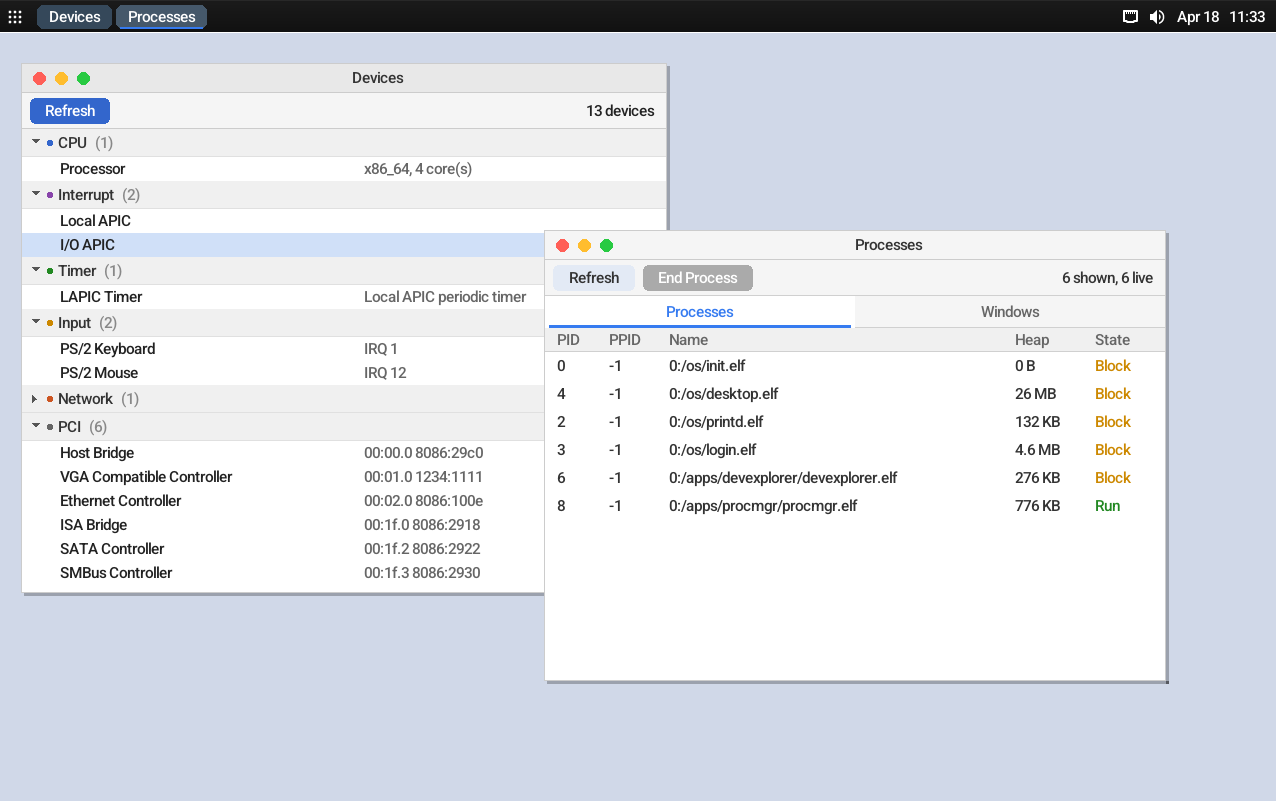Collapse the Timer category
The image size is (1276, 801).
[x=36, y=271]
